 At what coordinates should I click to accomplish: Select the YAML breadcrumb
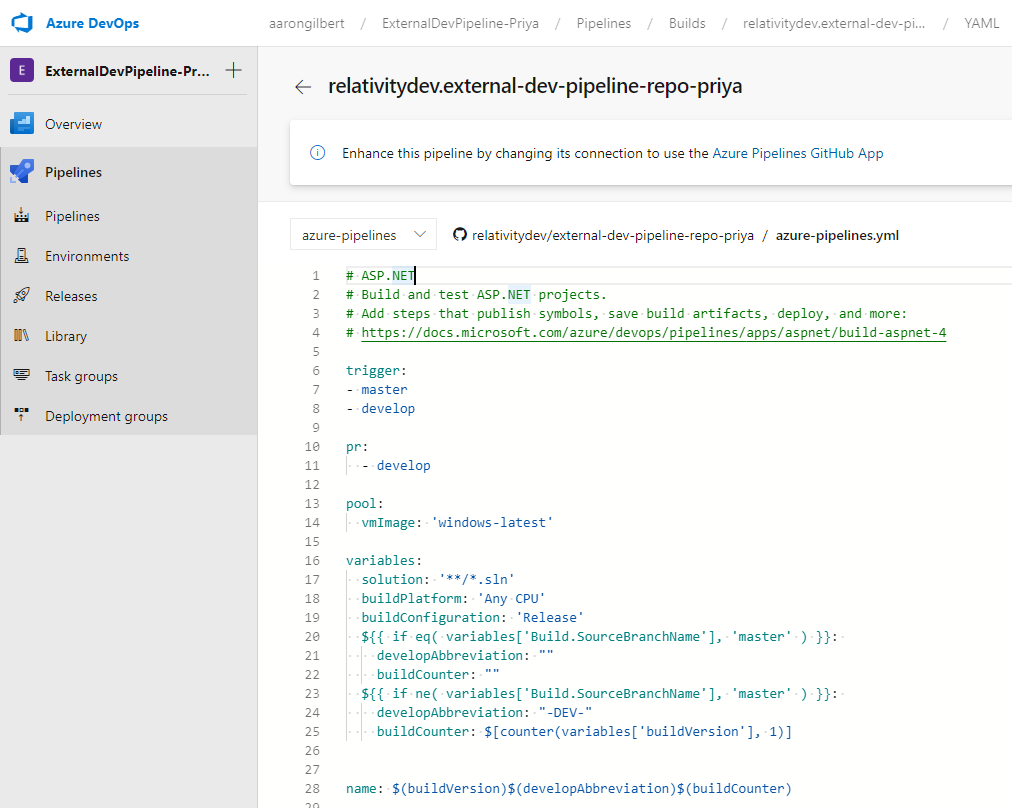(x=981, y=23)
